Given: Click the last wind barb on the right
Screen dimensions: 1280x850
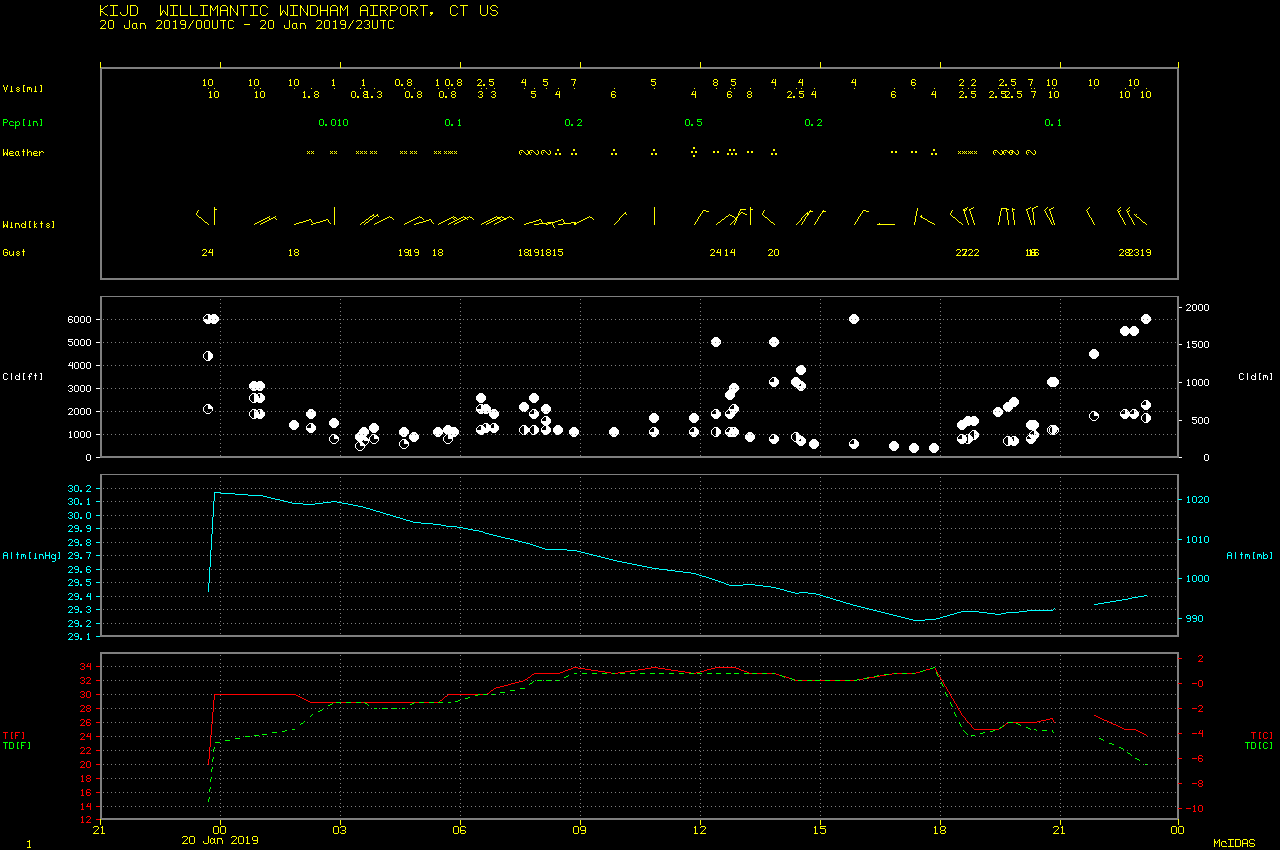Looking at the screenshot, I should (x=1140, y=217).
